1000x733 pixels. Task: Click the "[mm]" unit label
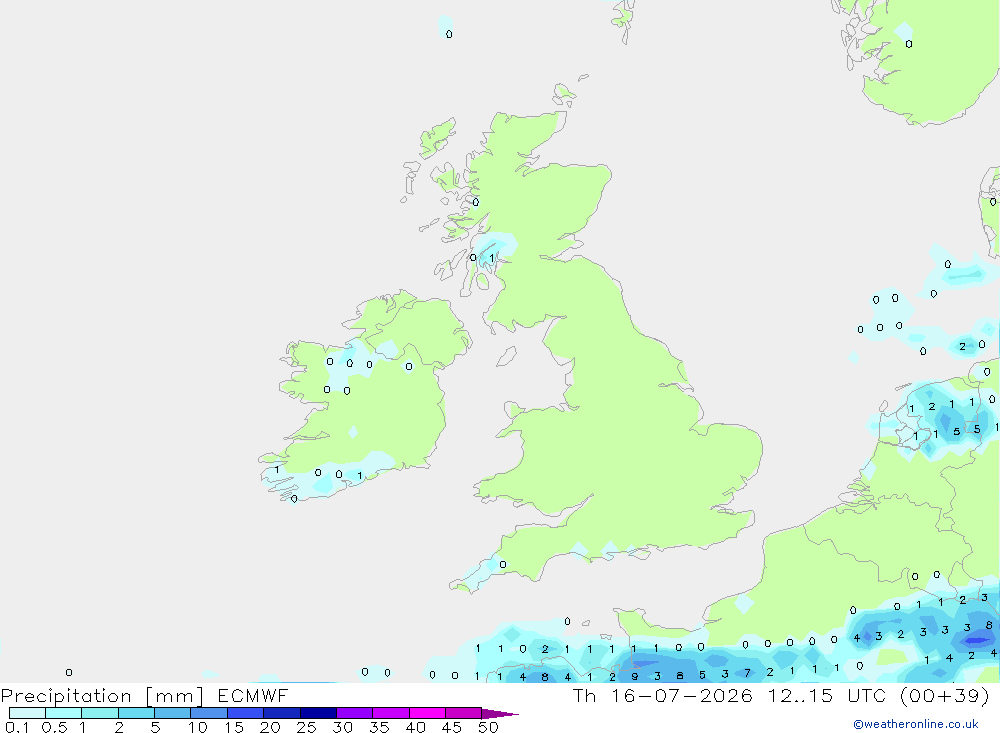tap(175, 695)
